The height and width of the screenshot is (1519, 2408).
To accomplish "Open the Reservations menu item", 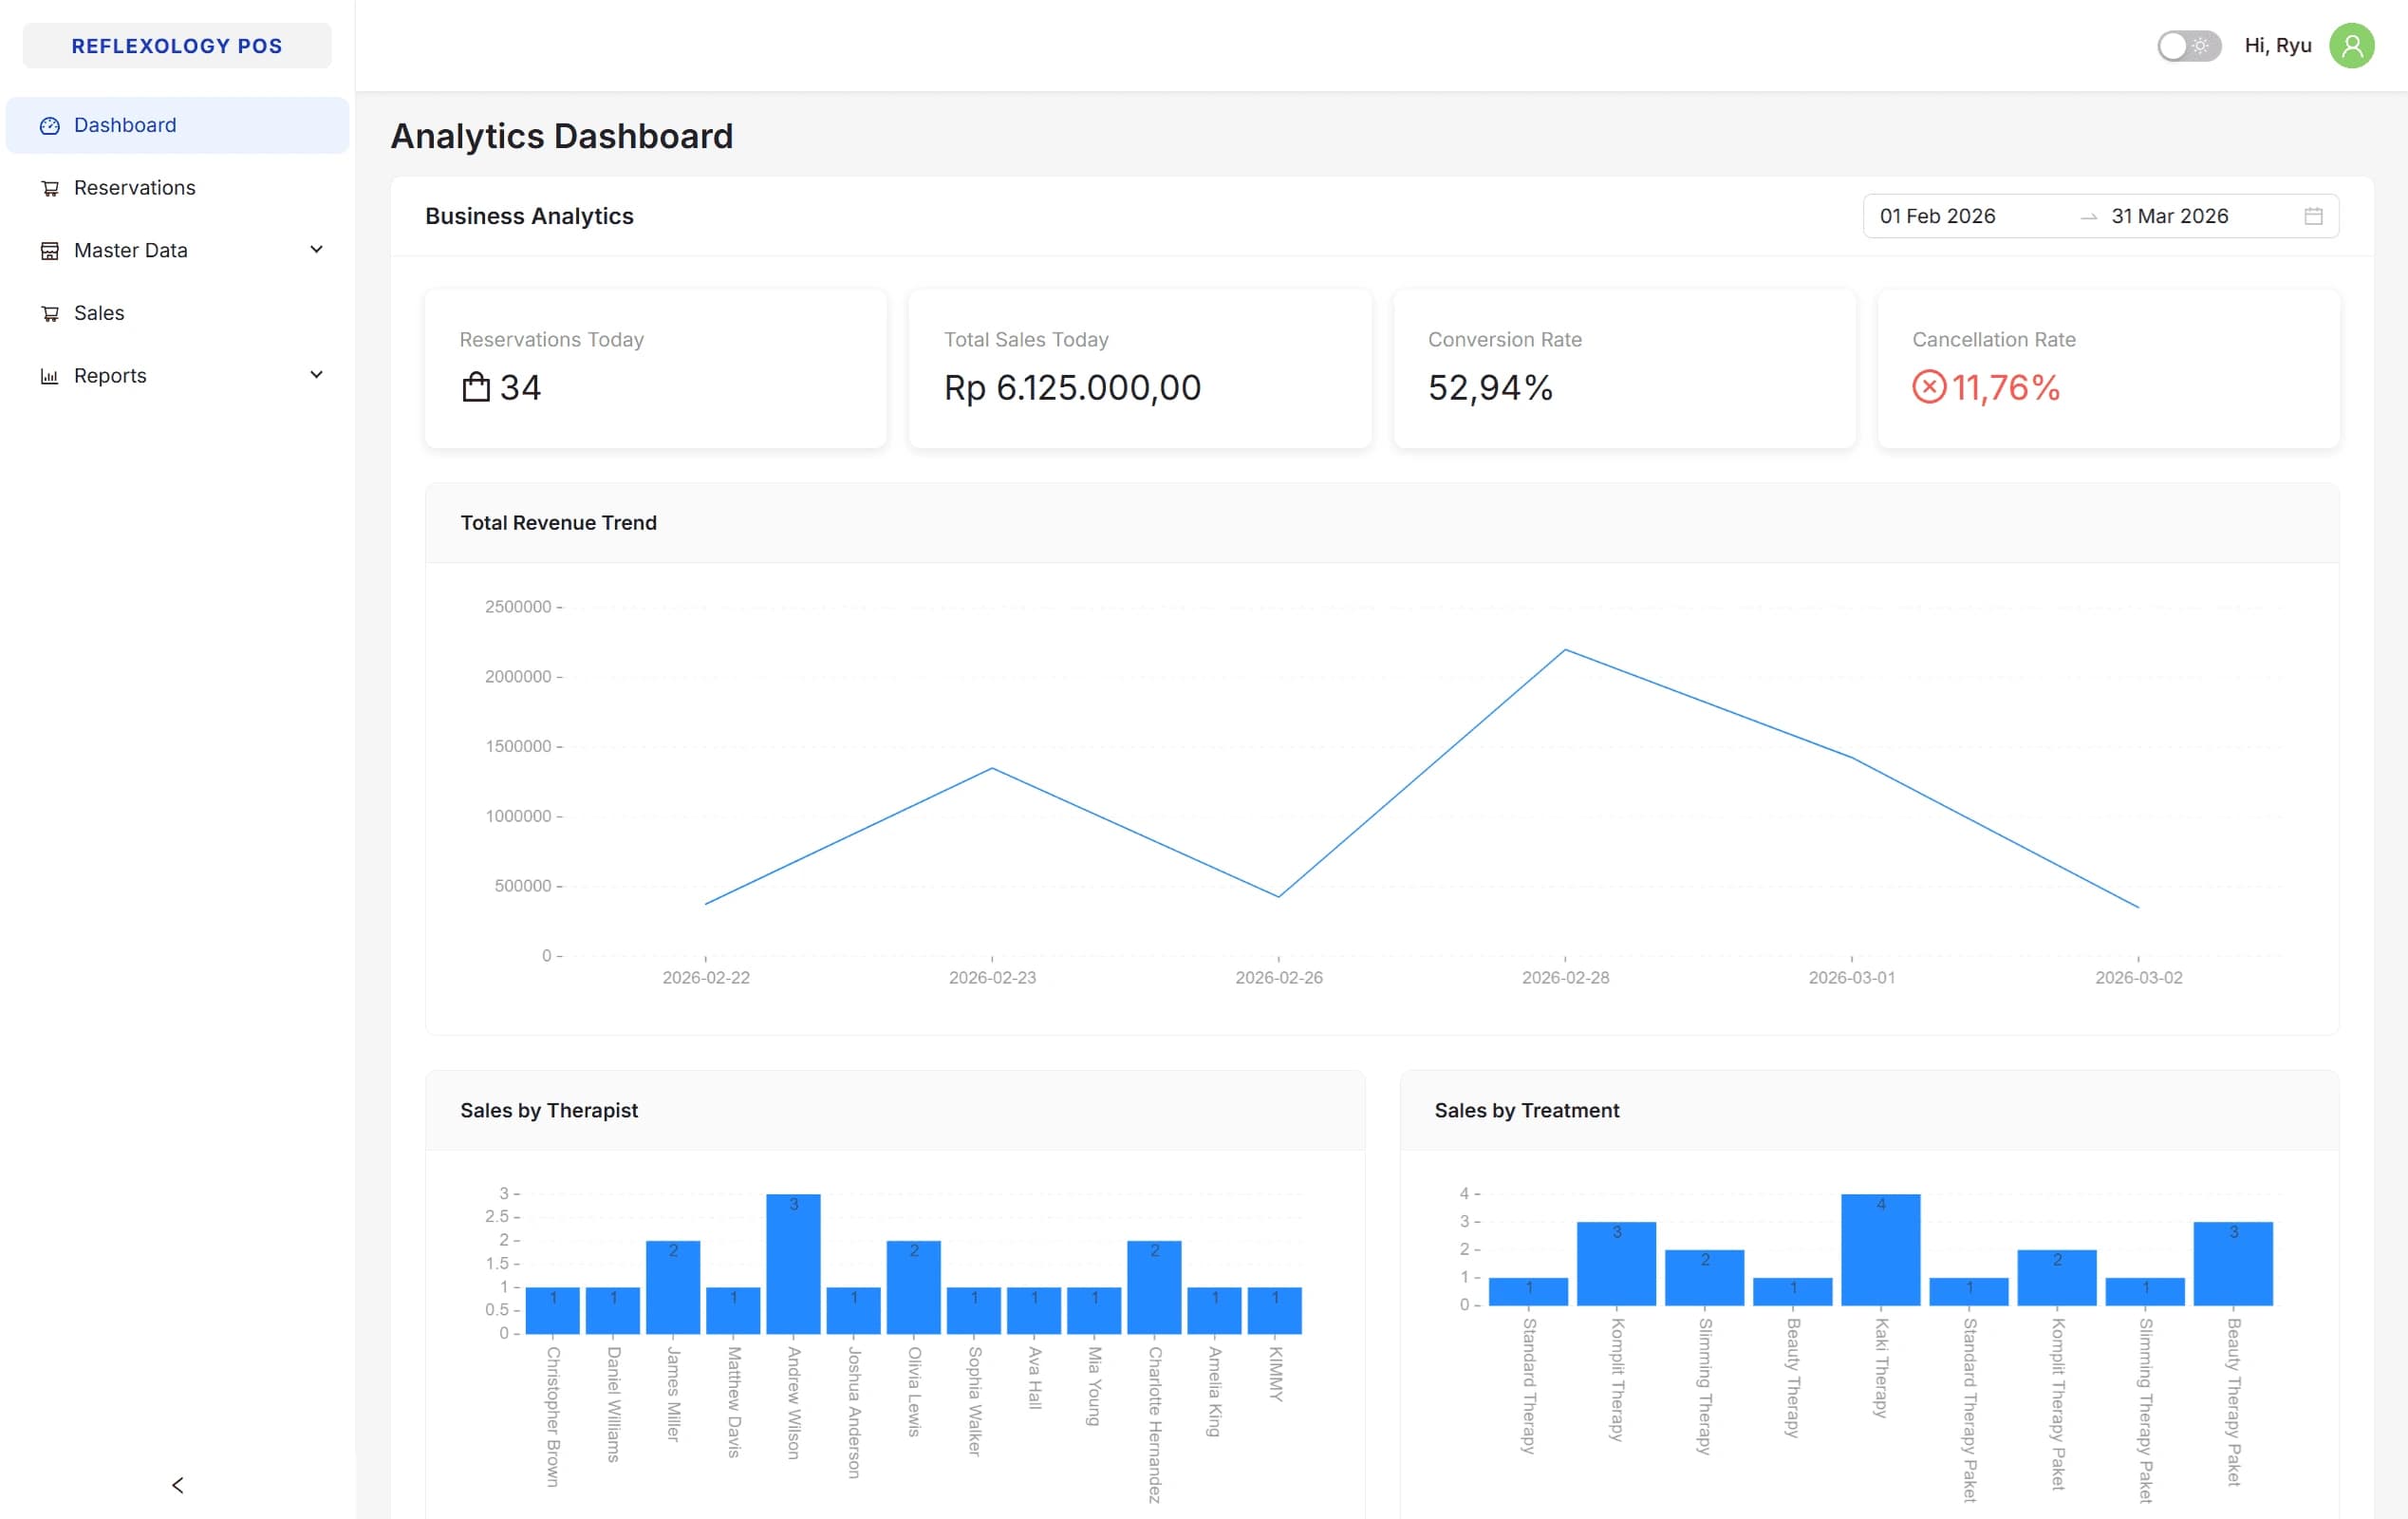I will point(134,188).
